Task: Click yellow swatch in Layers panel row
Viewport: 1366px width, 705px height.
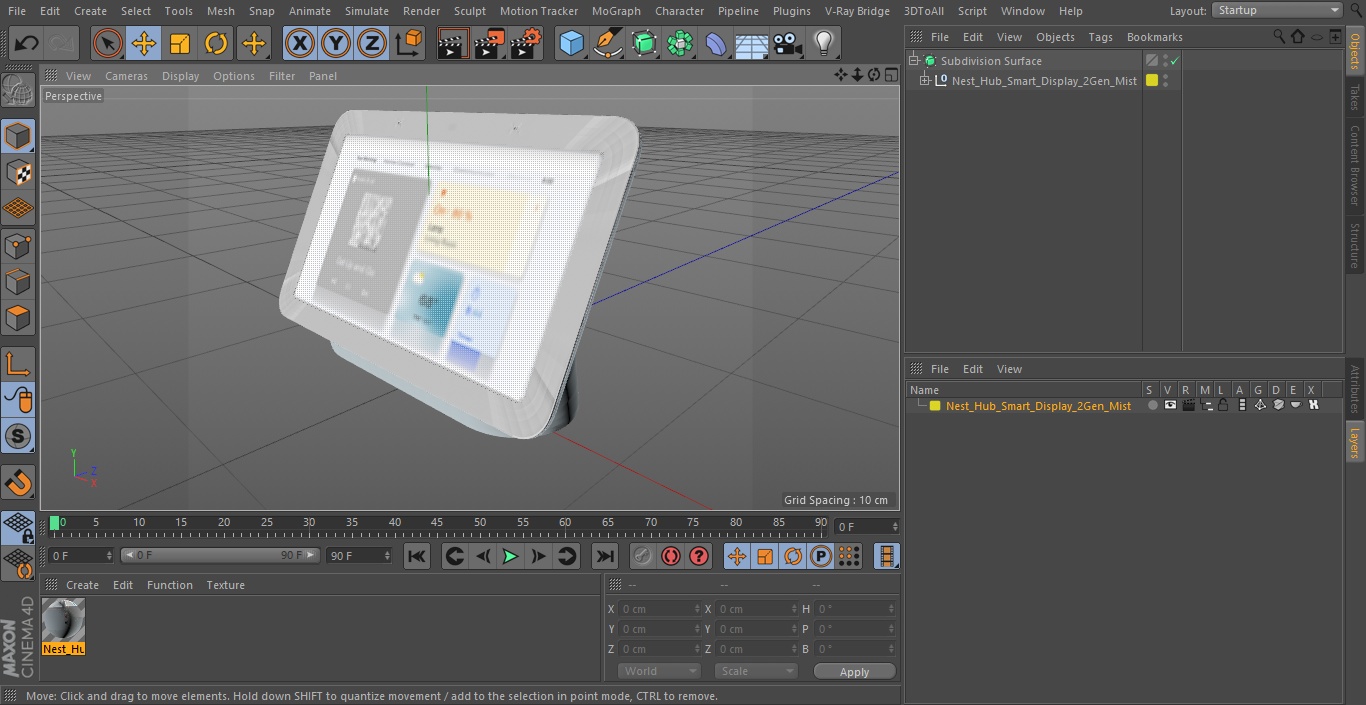Action: click(935, 406)
